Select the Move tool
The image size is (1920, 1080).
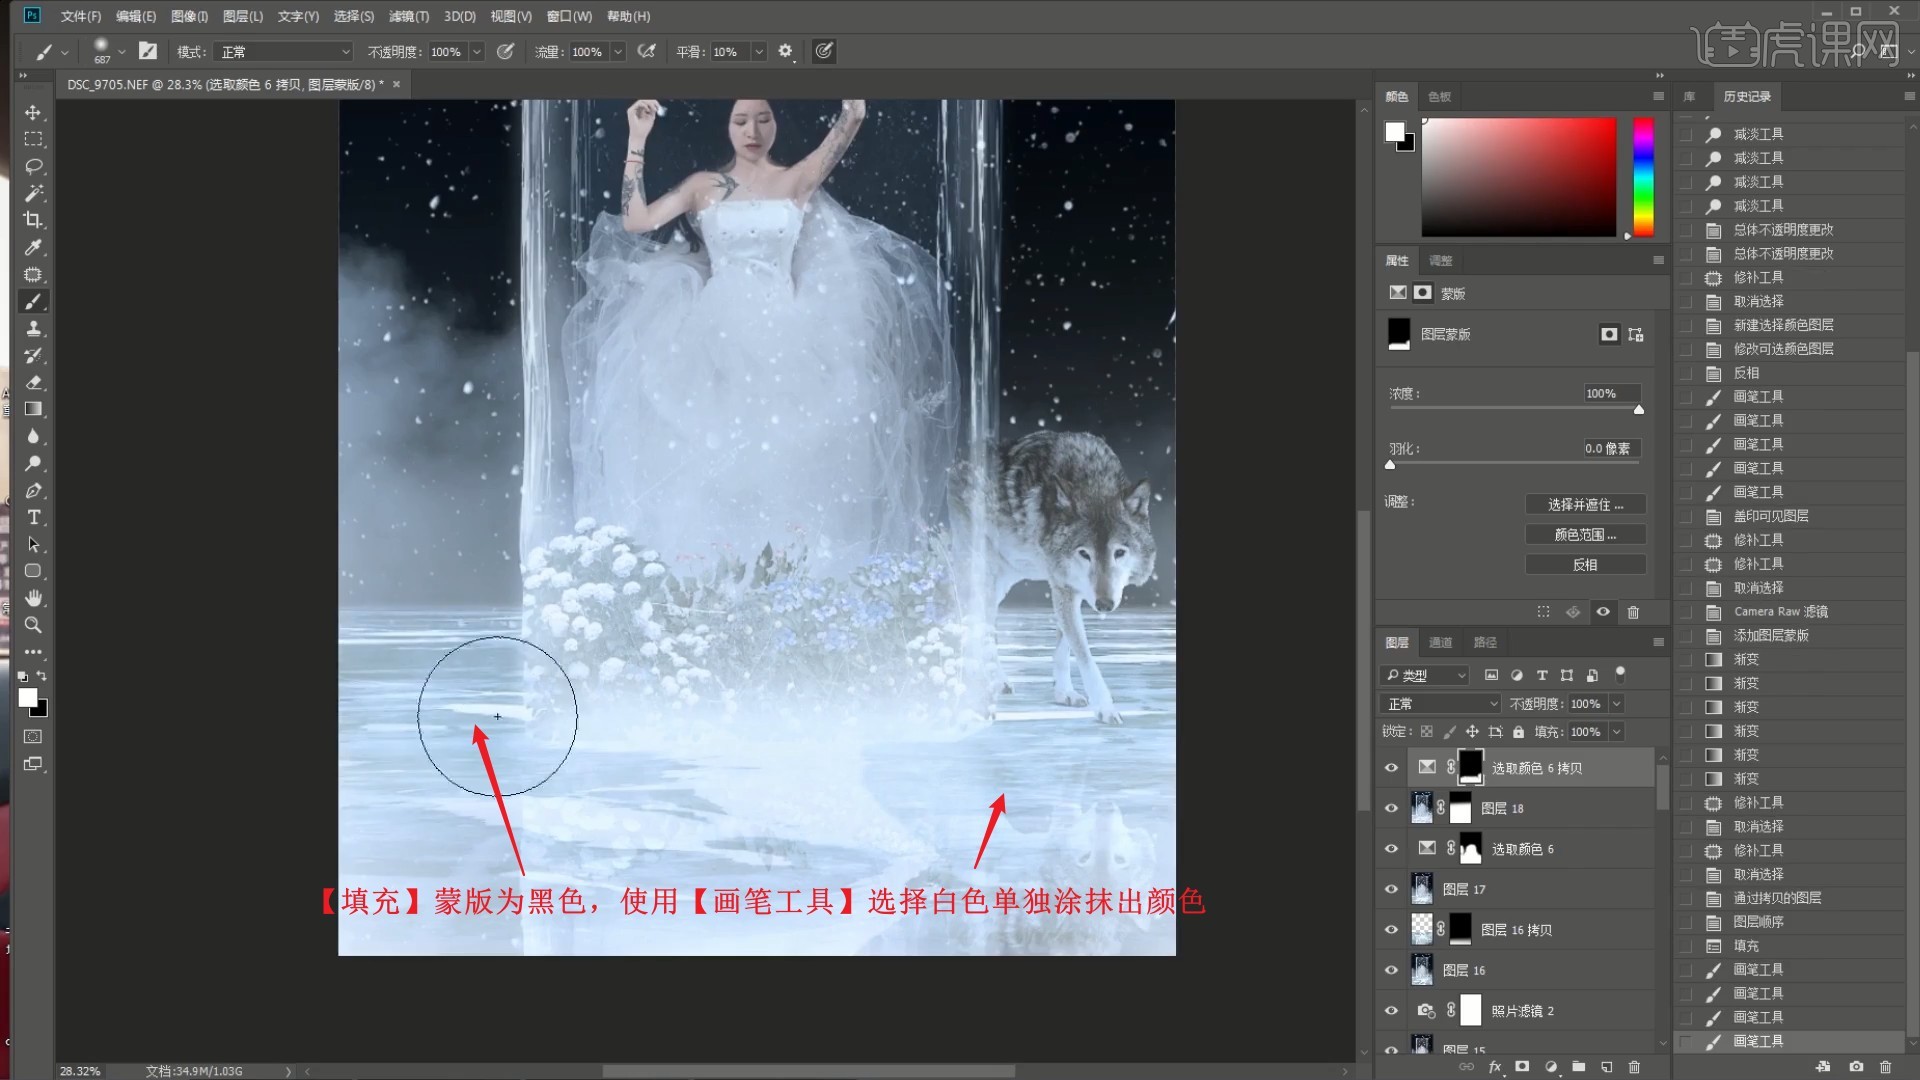(x=33, y=112)
